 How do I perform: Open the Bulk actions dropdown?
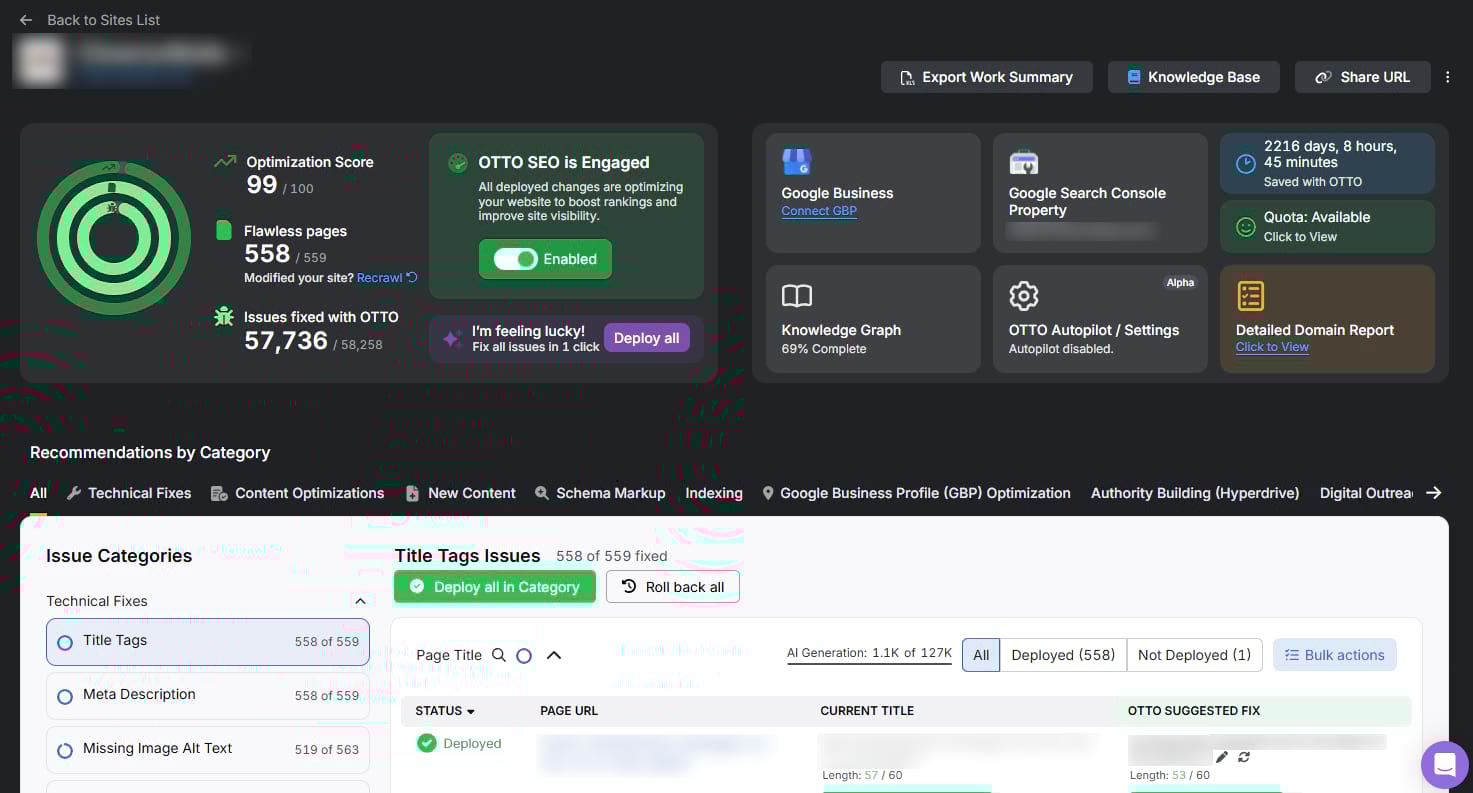1334,655
